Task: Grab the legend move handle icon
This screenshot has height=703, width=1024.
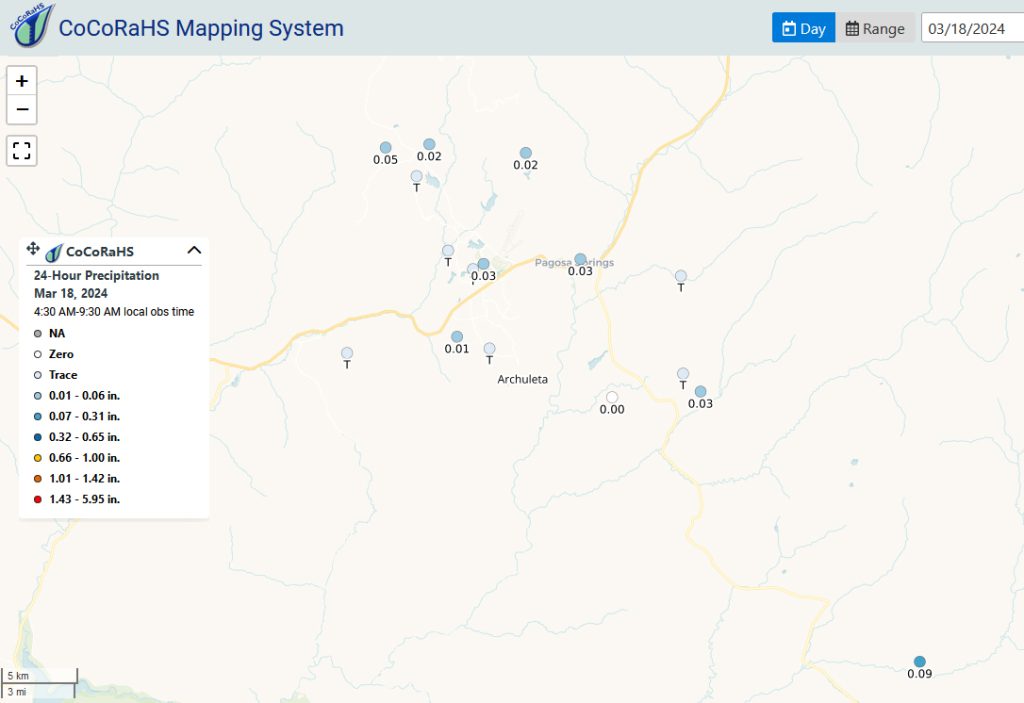Action: coord(33,248)
